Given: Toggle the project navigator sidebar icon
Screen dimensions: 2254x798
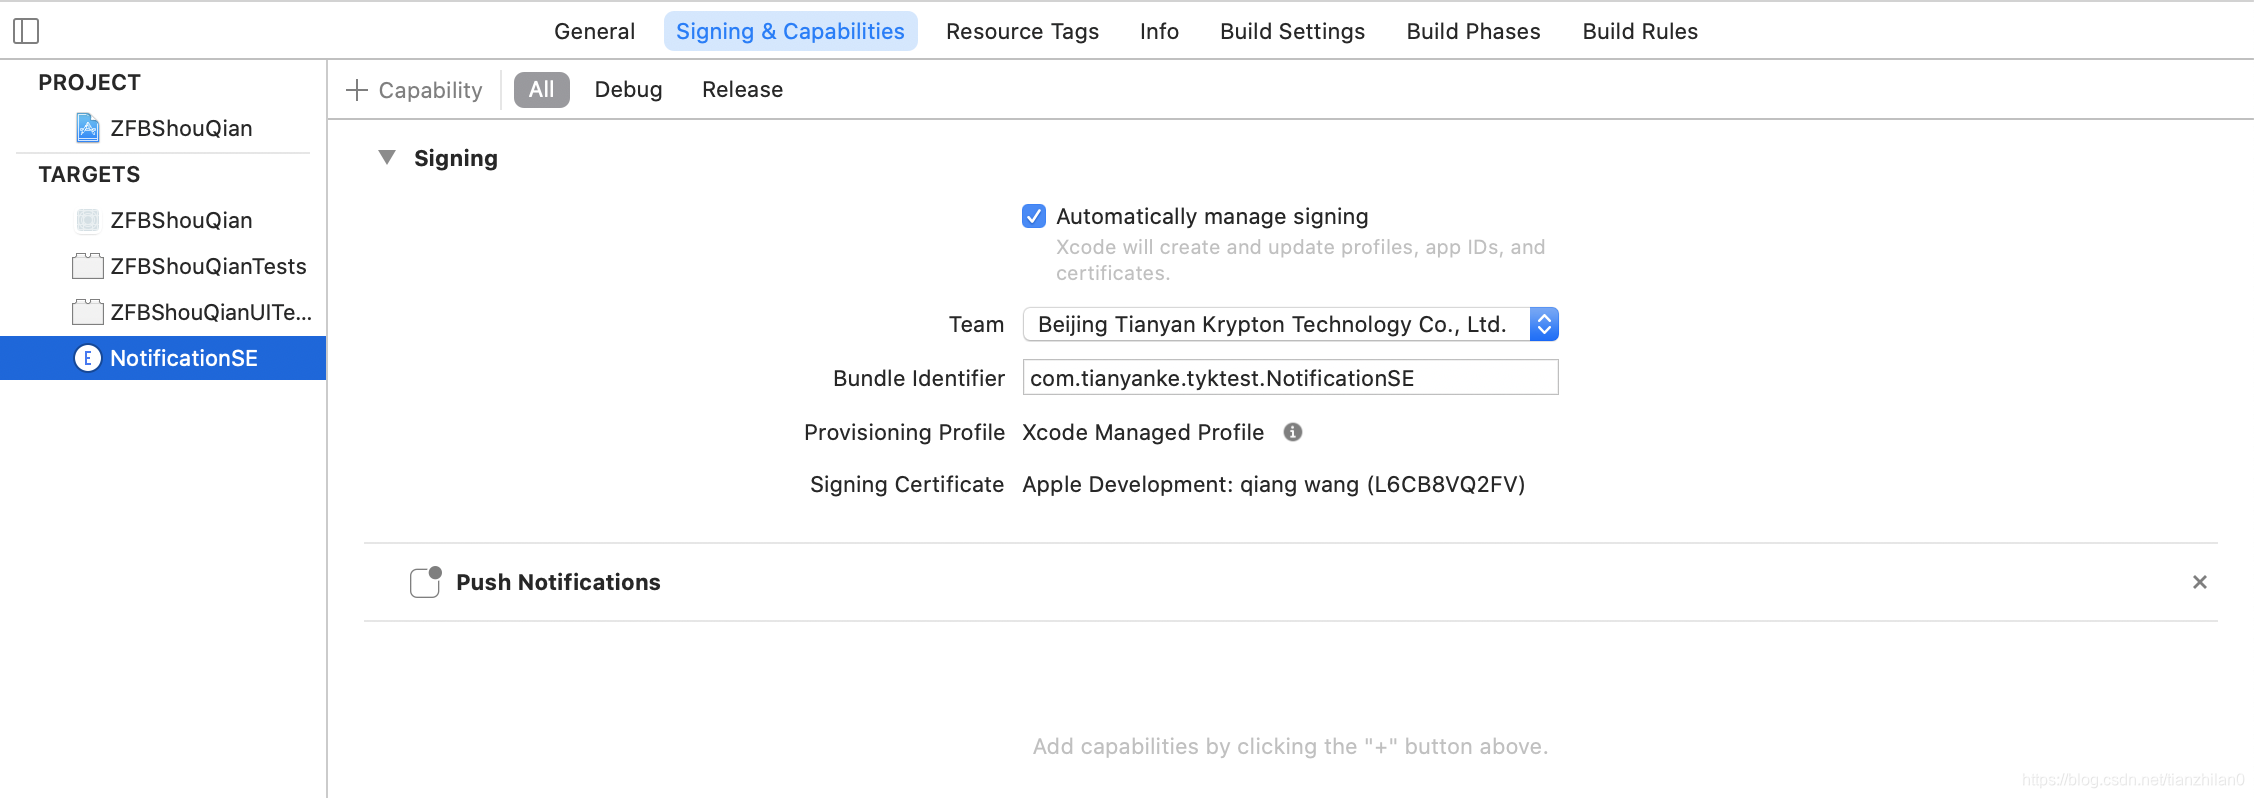Looking at the screenshot, I should 26,31.
